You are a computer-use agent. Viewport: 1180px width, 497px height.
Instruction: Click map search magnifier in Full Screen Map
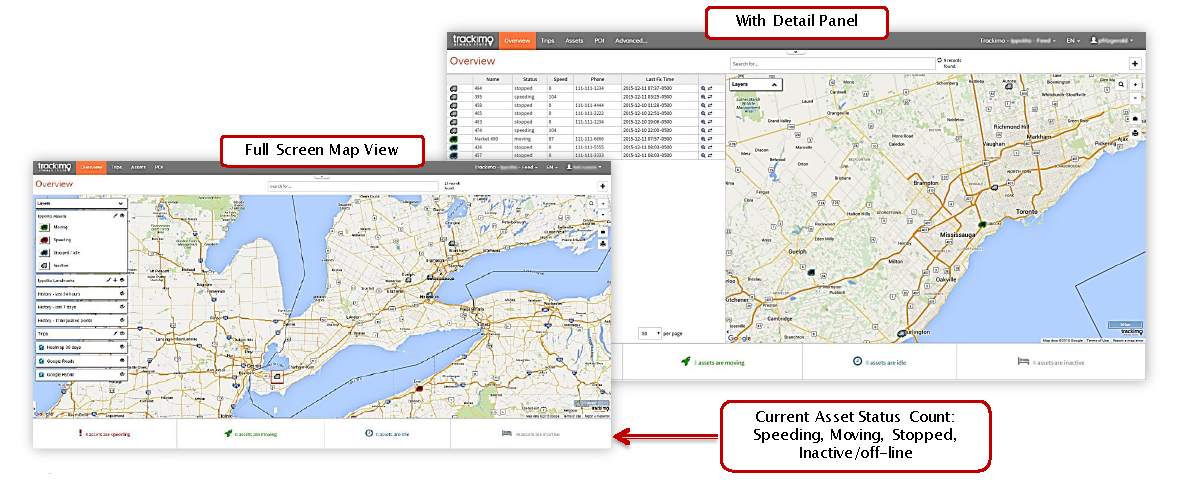pos(592,203)
